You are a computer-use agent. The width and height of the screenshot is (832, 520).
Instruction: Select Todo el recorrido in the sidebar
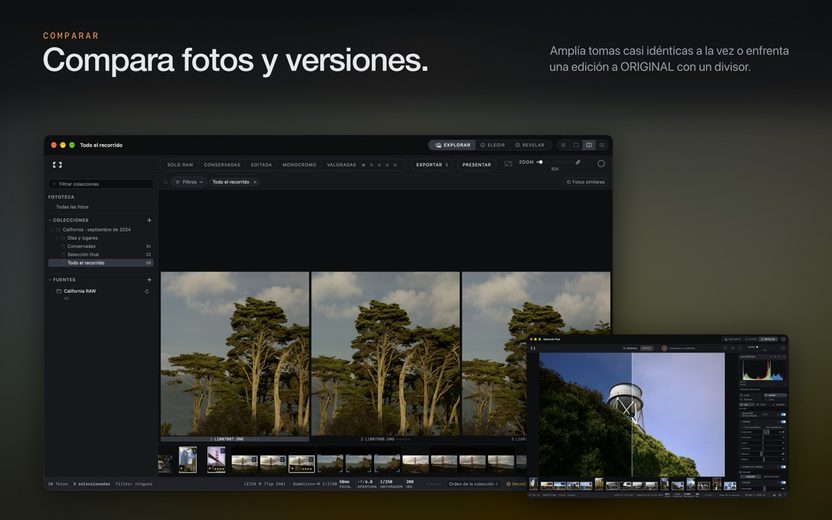pos(101,263)
